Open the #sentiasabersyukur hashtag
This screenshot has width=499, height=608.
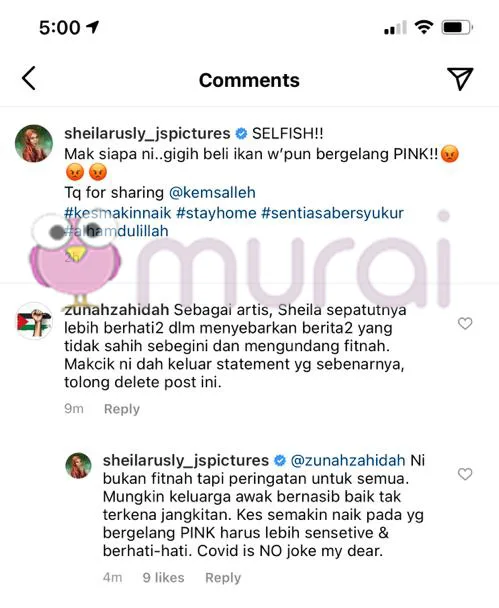(x=332, y=213)
